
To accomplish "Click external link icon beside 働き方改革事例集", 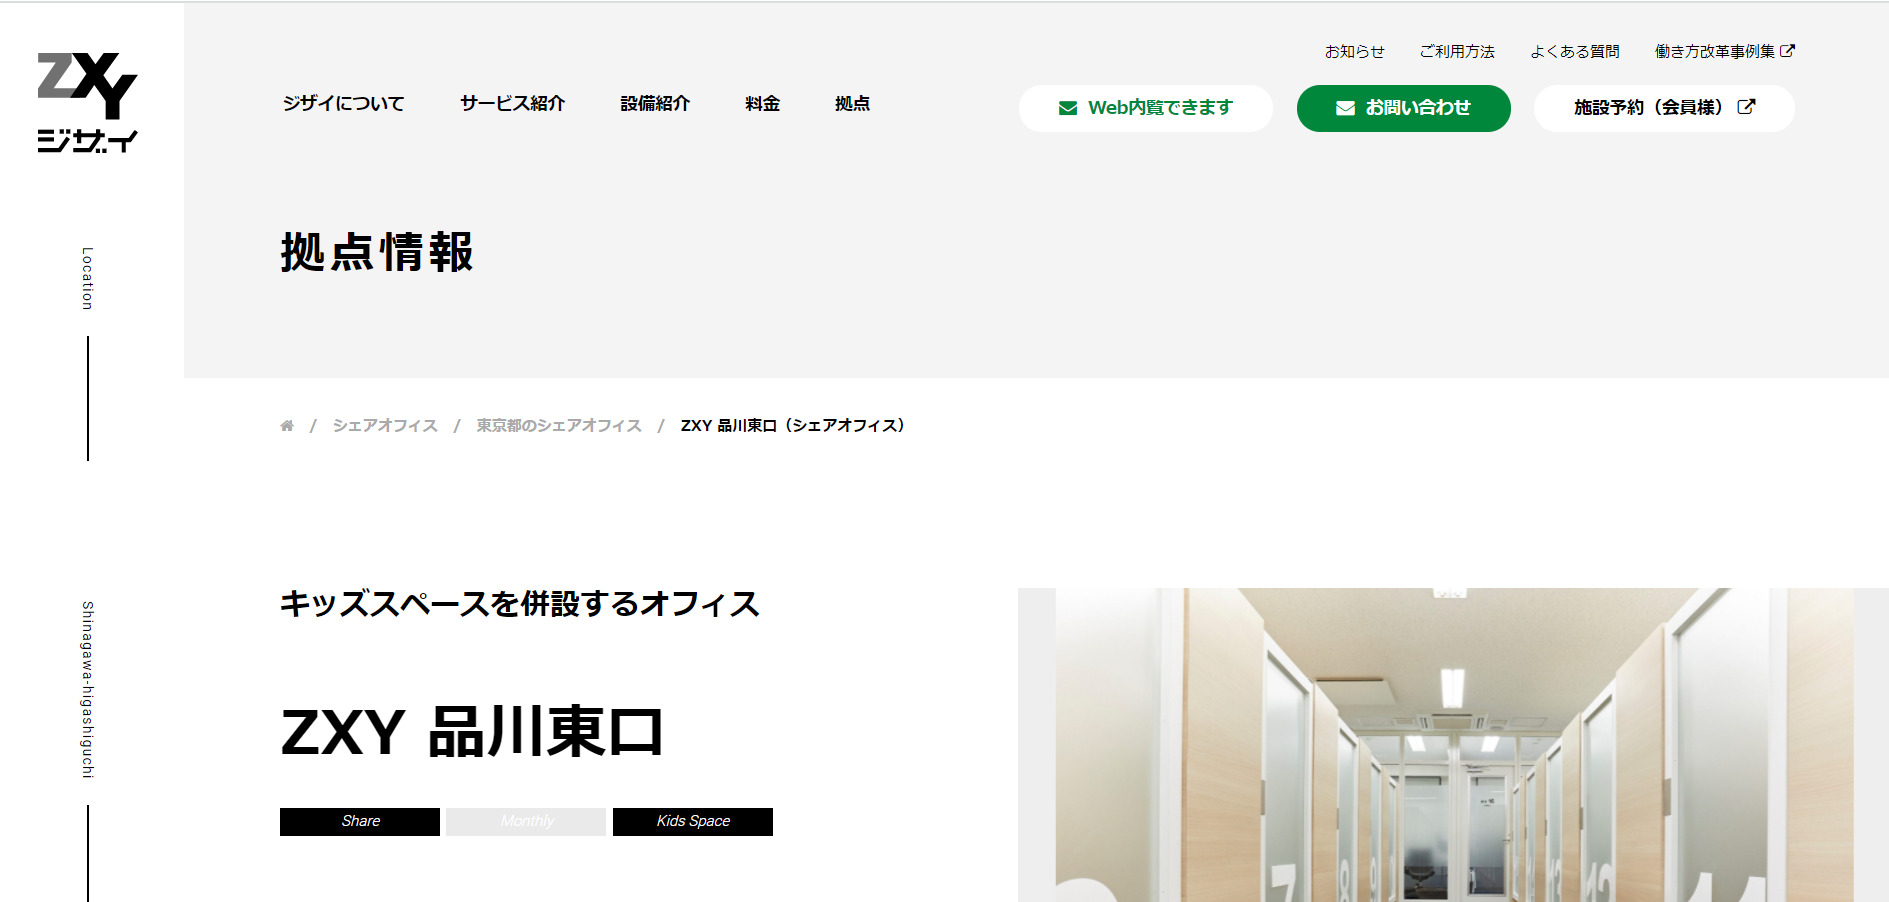I will point(1787,51).
